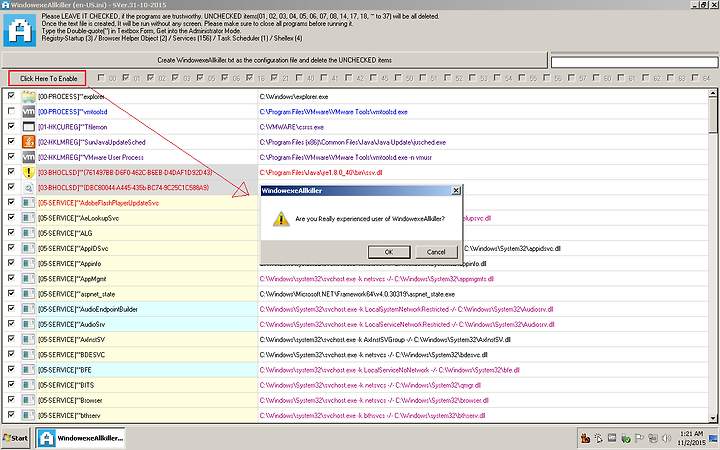Select the [05-SERVICE]**BITS entry text

66,385
